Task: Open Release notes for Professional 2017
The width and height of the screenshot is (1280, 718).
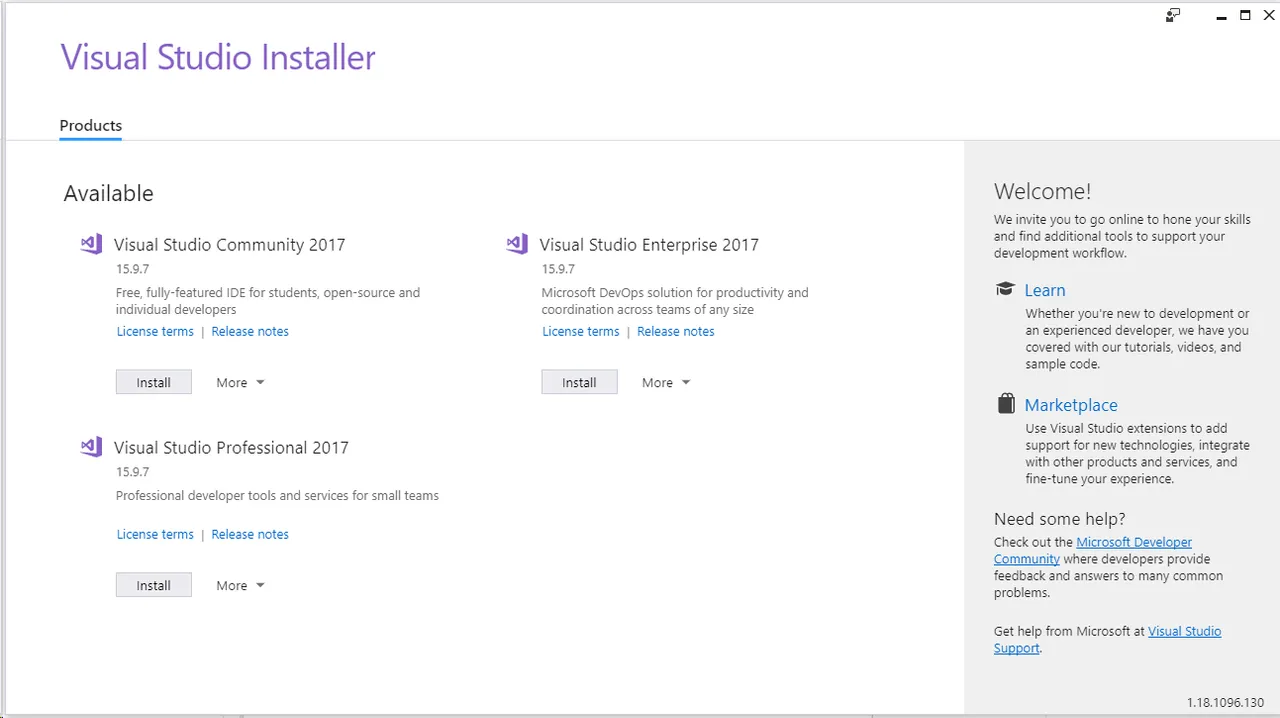Action: point(250,534)
